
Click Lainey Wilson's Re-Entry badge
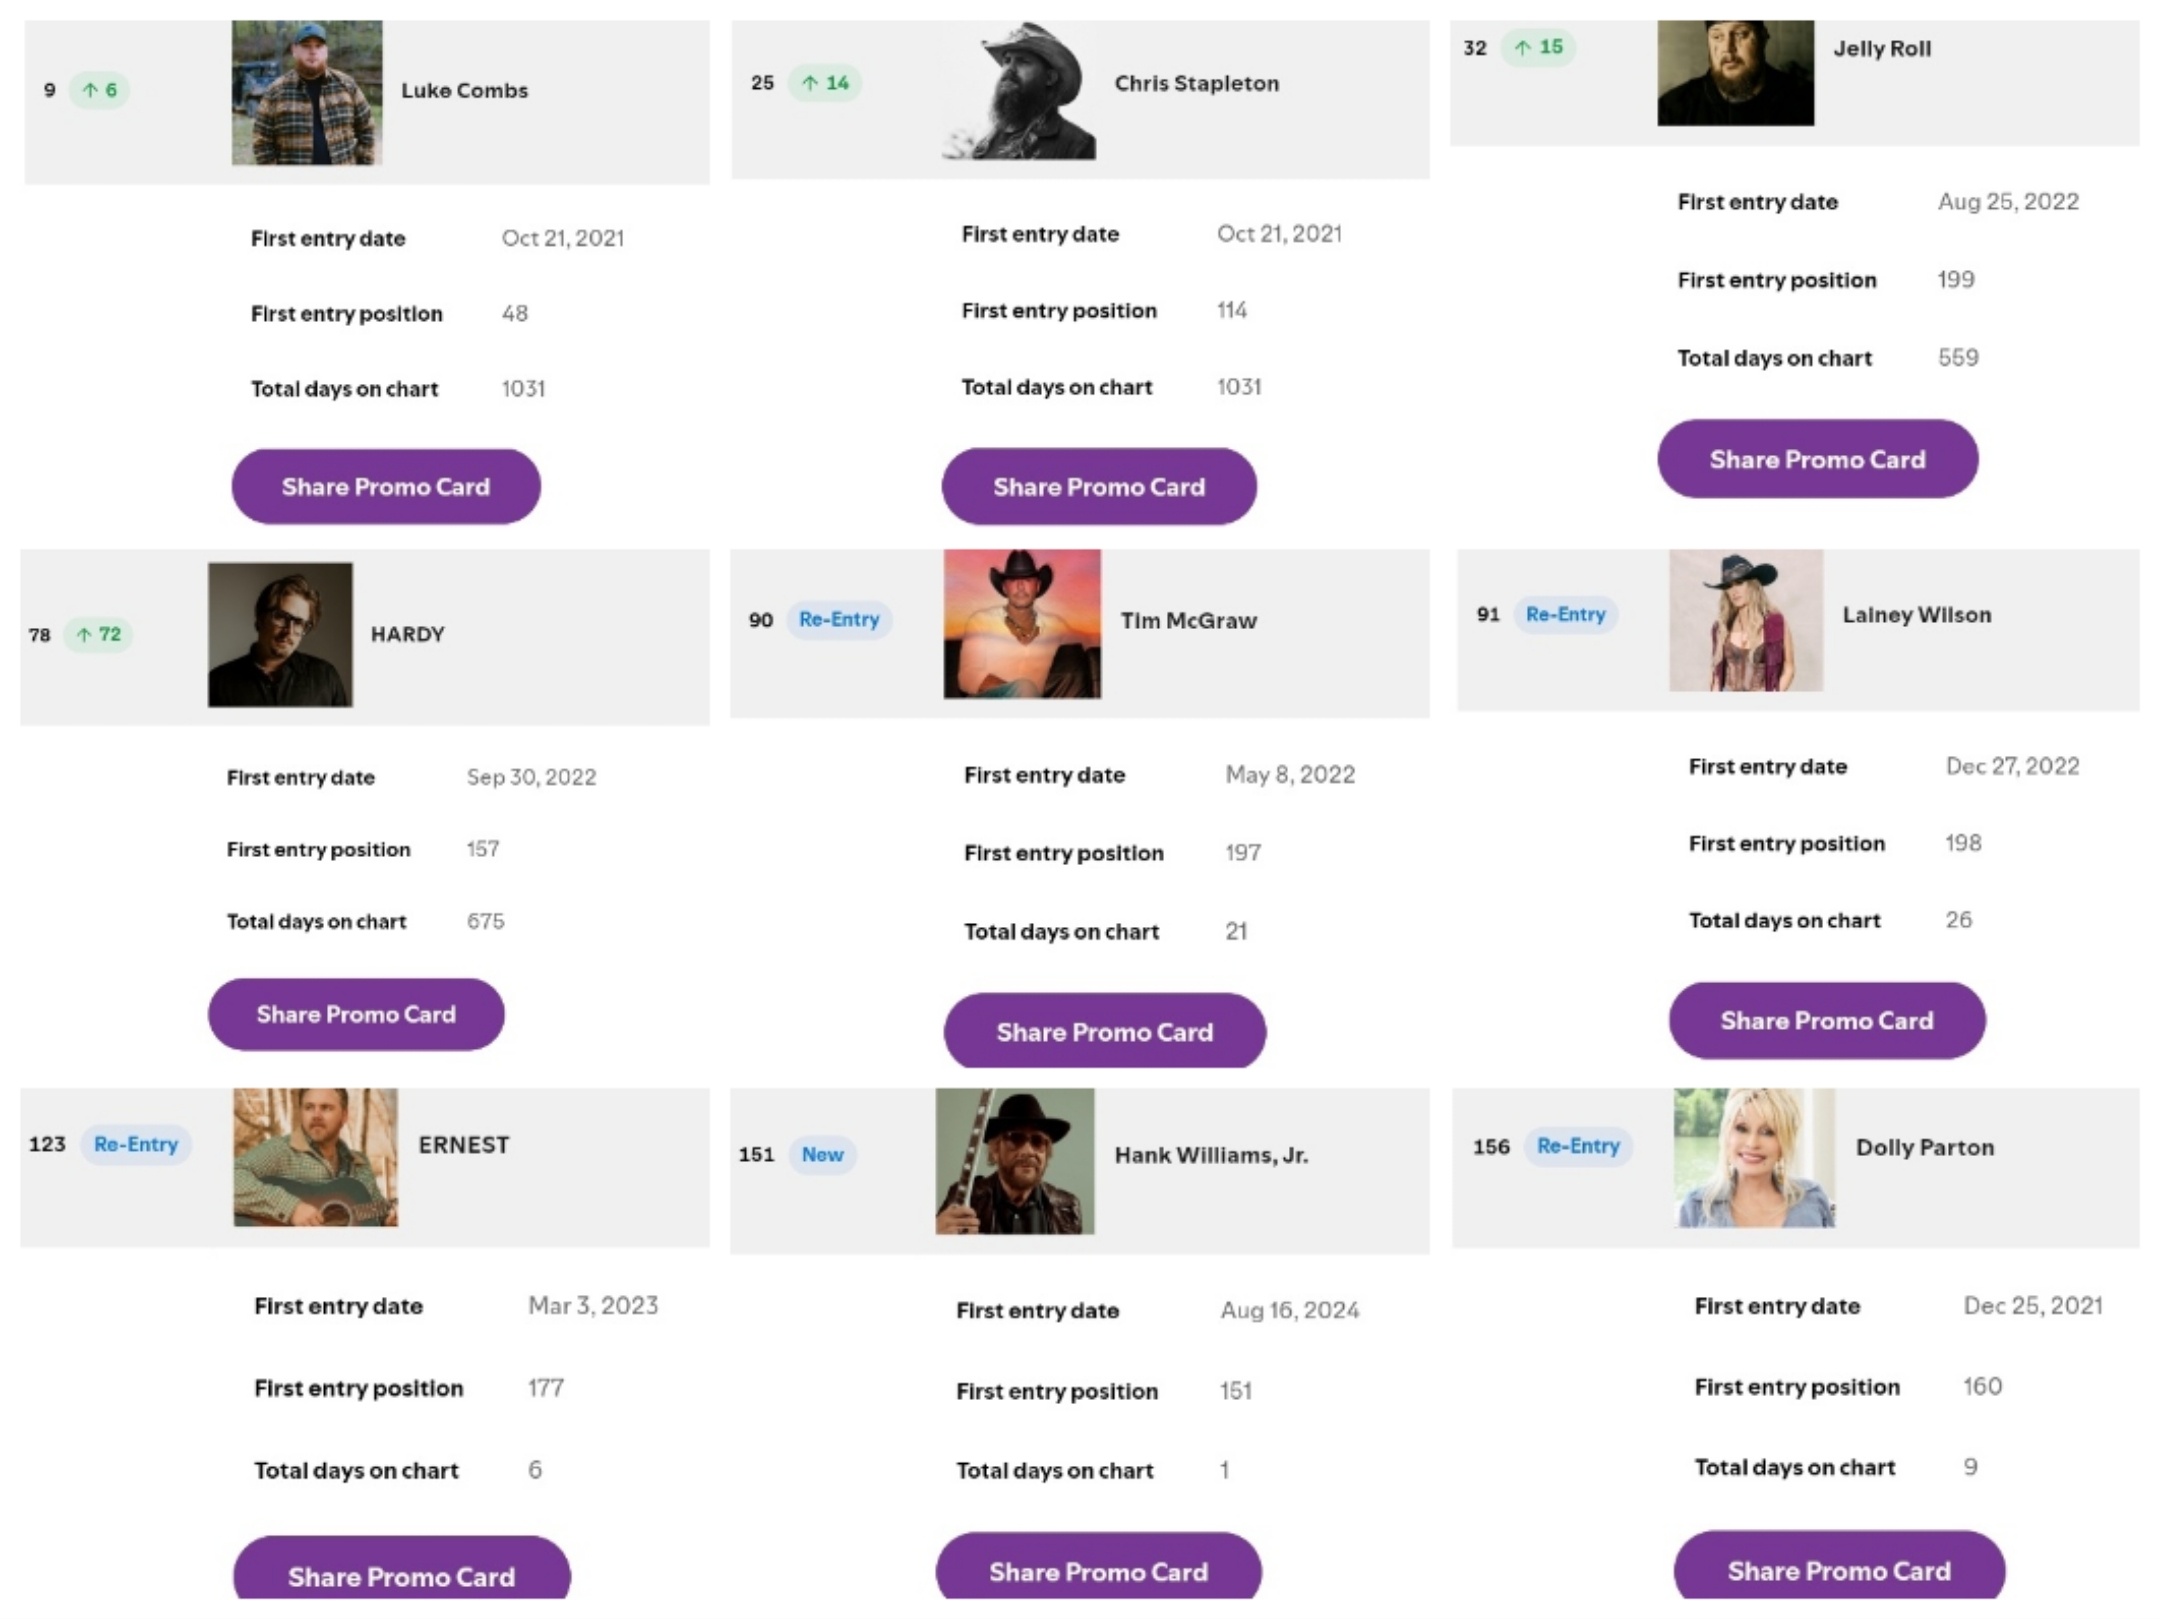[x=1565, y=614]
